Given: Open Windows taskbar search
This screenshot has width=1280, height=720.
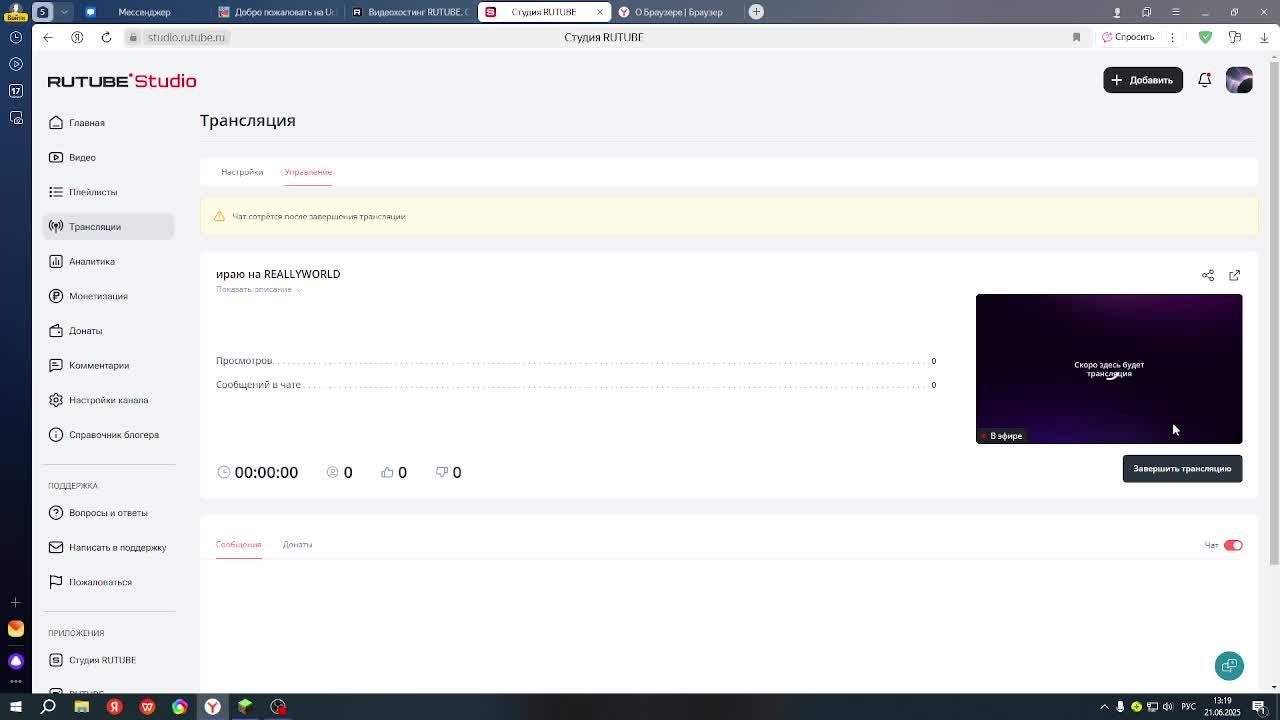Looking at the screenshot, I should (48, 707).
